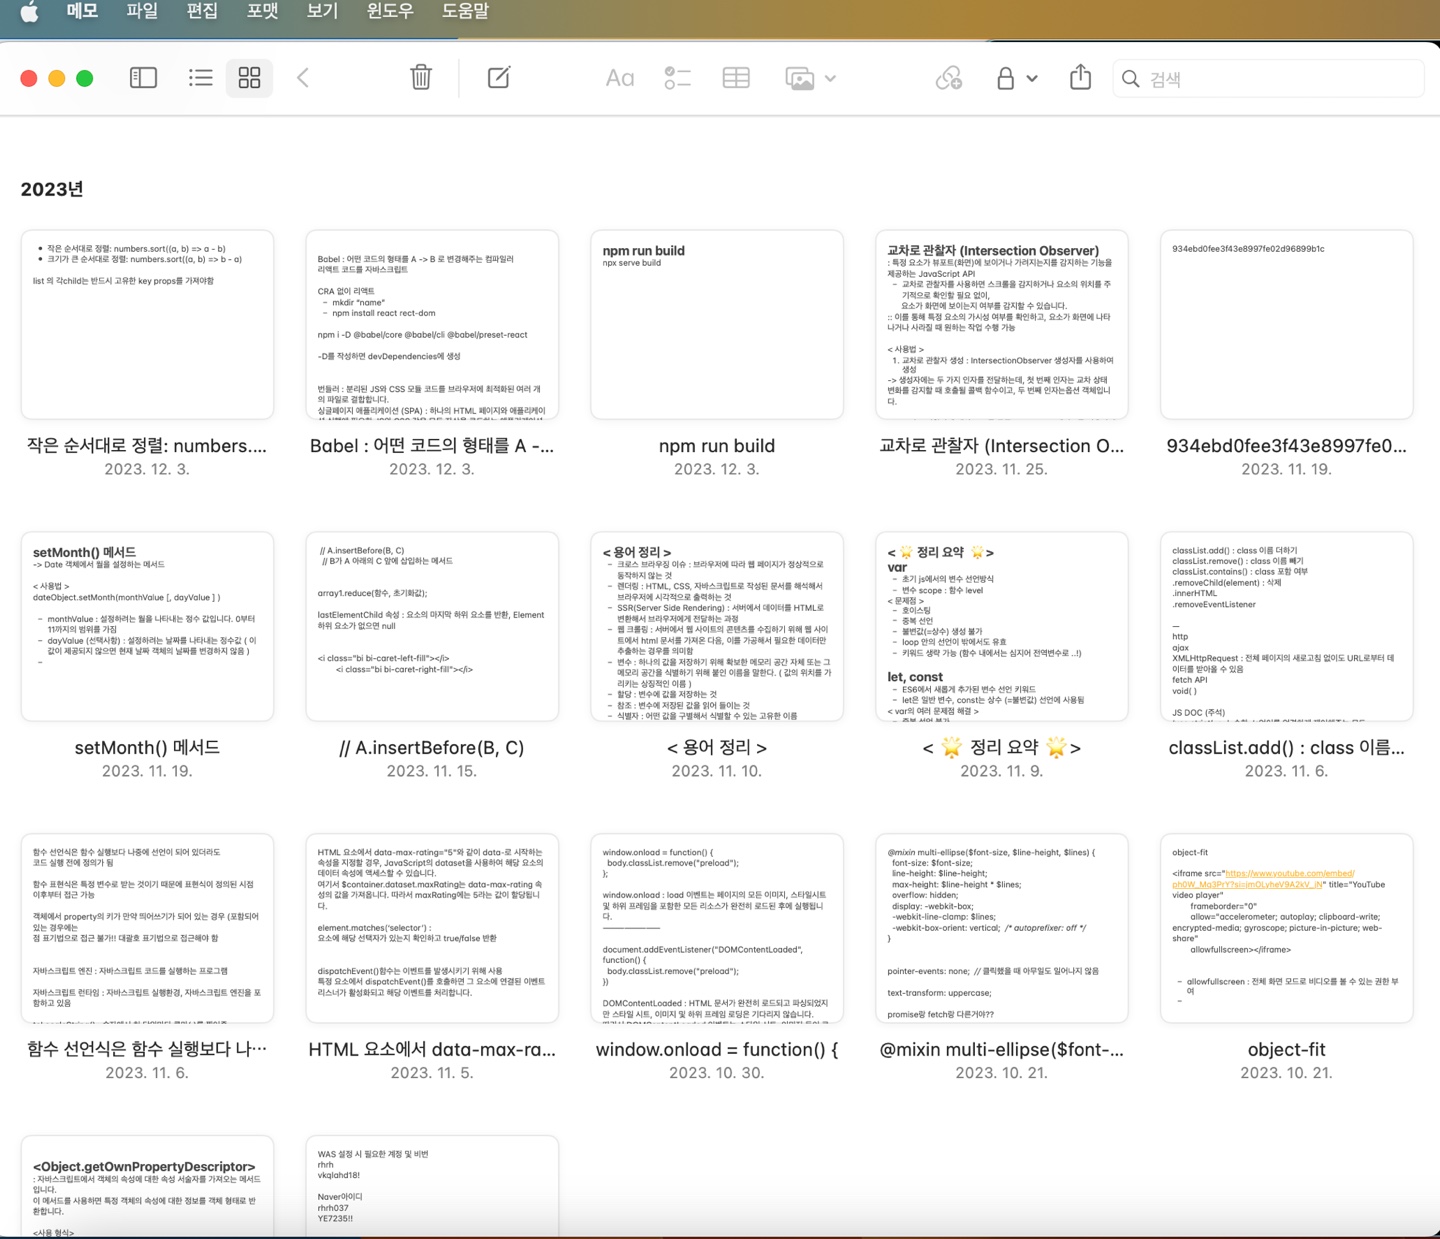Open the classList.add() note thumbnail
1440x1239 pixels.
[x=1287, y=627]
